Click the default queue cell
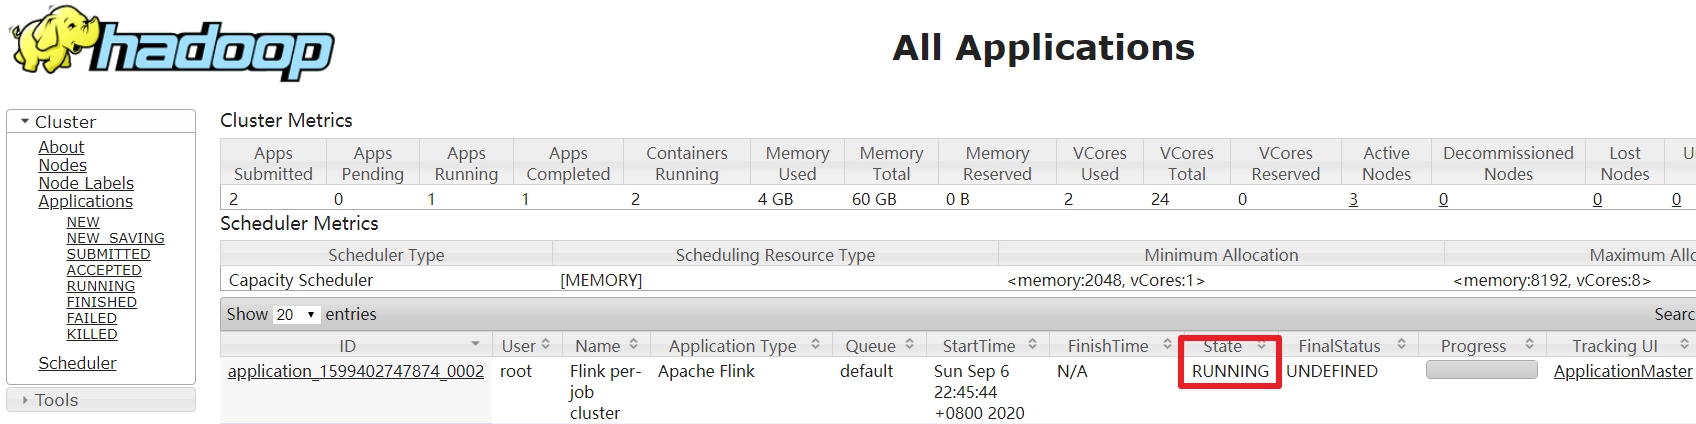 (x=867, y=371)
